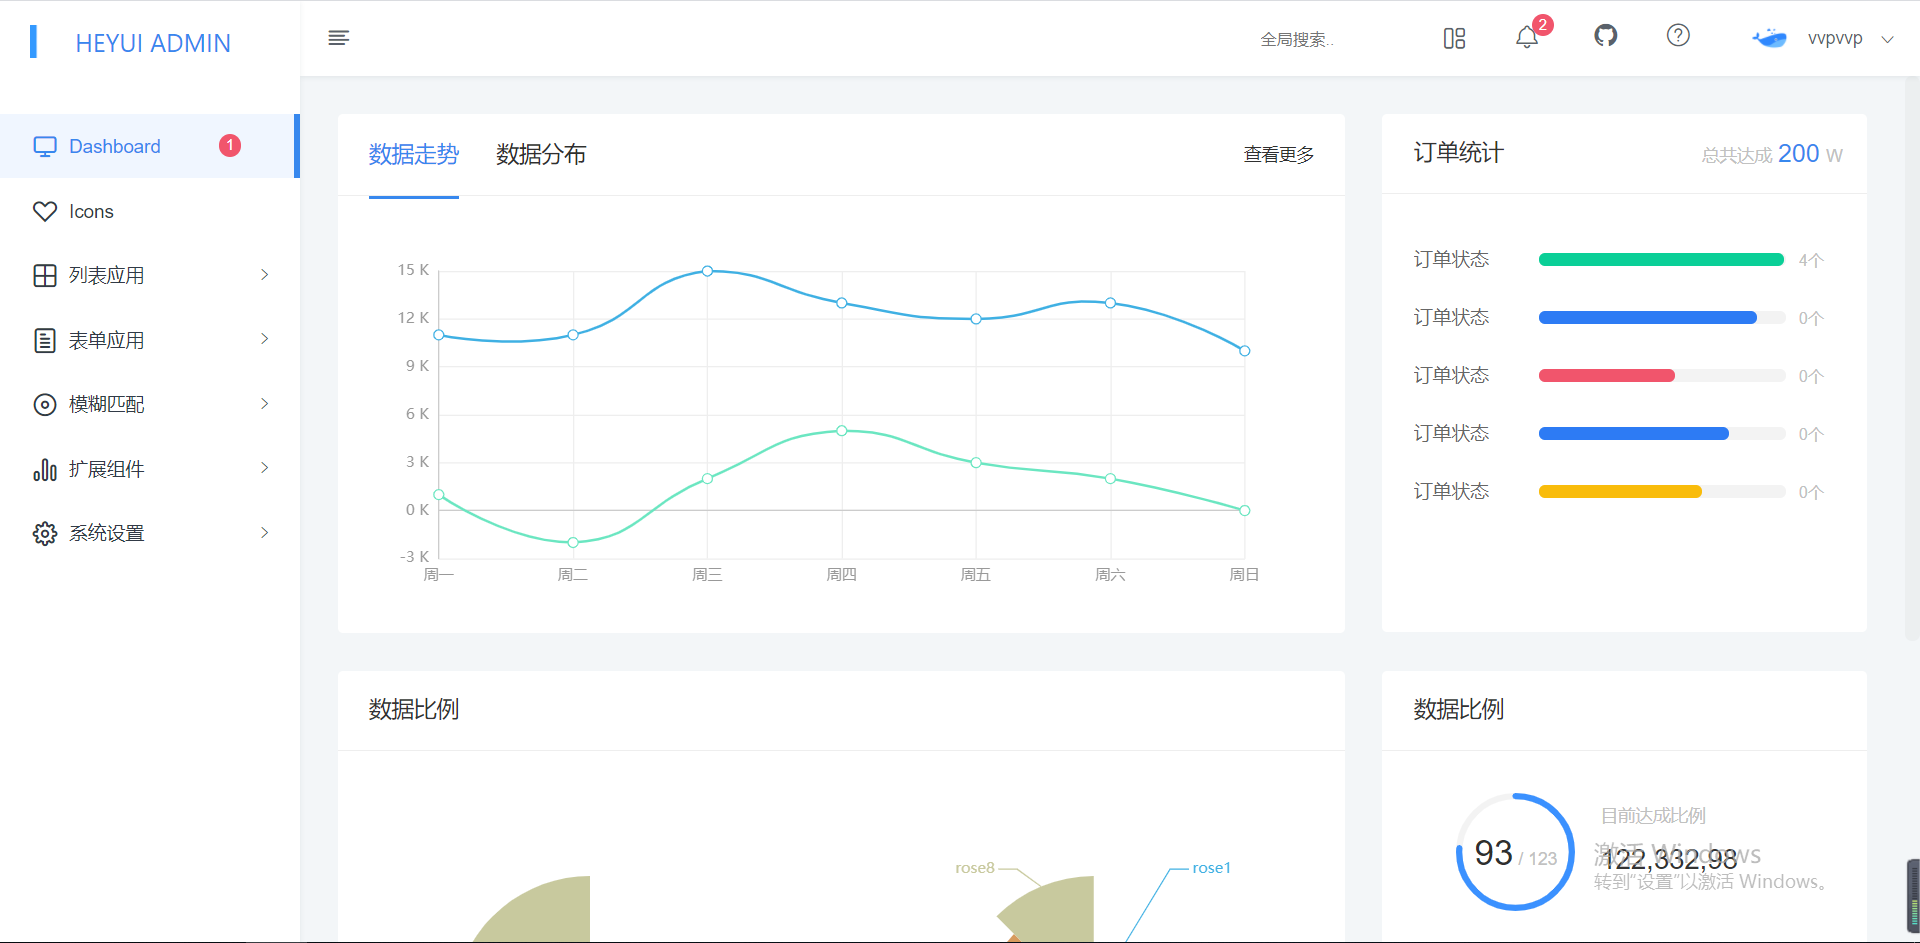
Task: Expand the 列表应用 submenu chevron
Action: 264,275
